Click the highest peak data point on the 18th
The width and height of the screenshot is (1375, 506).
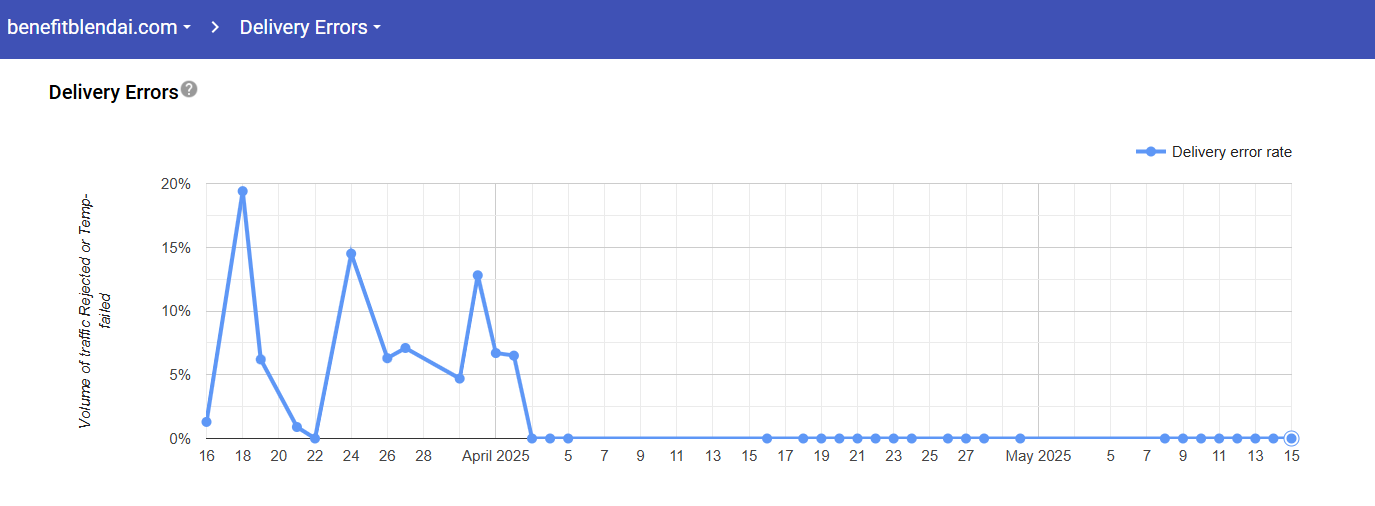pos(243,191)
